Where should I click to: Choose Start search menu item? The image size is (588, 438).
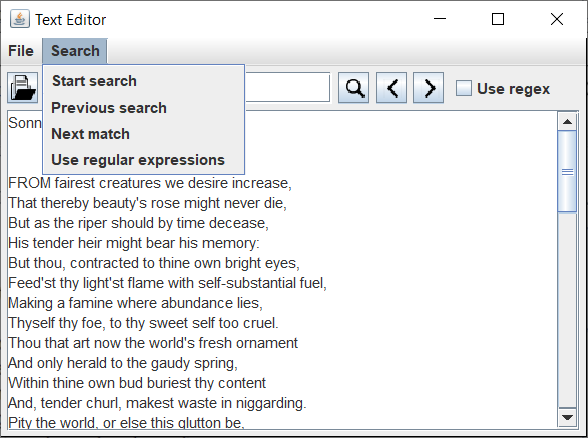pyautogui.click(x=144, y=81)
